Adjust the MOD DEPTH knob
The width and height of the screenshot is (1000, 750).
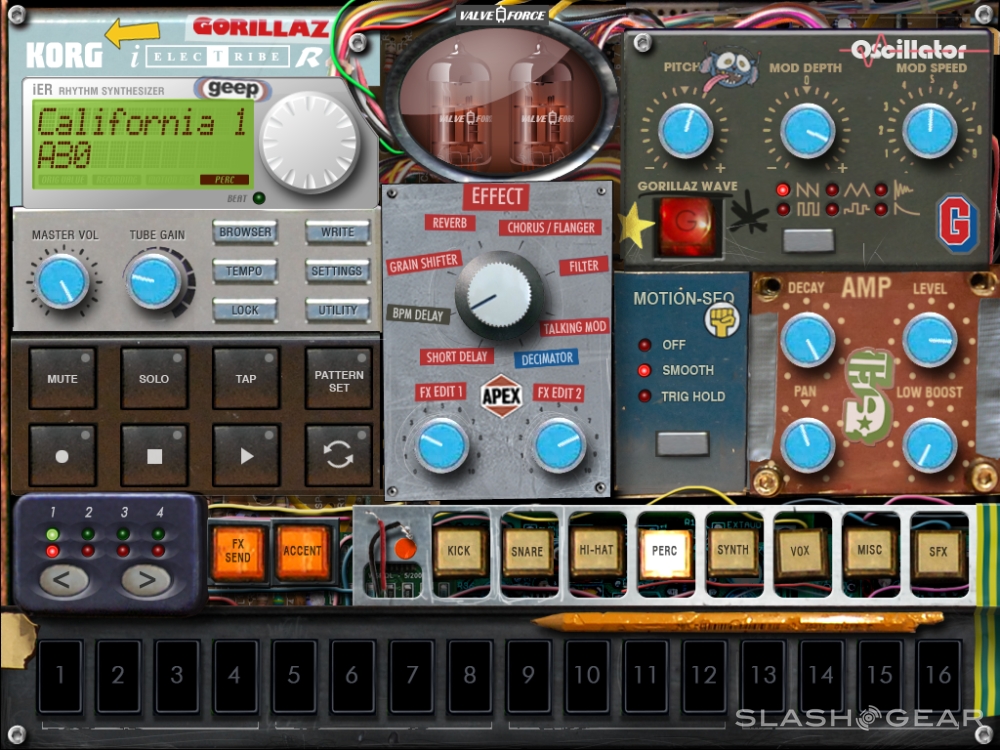pos(807,131)
